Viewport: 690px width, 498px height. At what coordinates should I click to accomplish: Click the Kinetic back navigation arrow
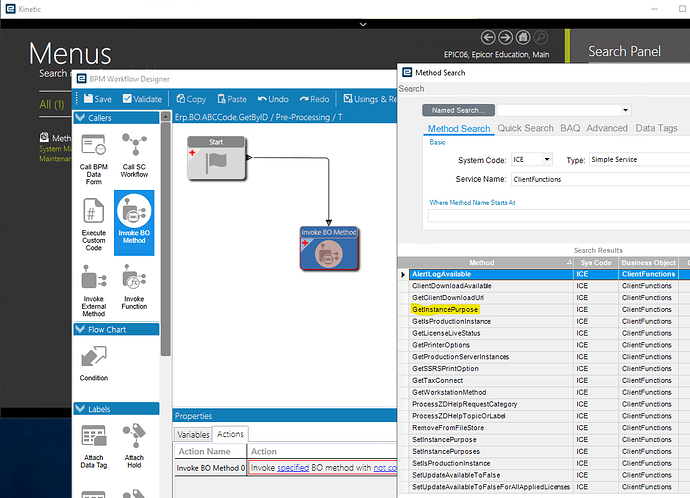click(488, 38)
